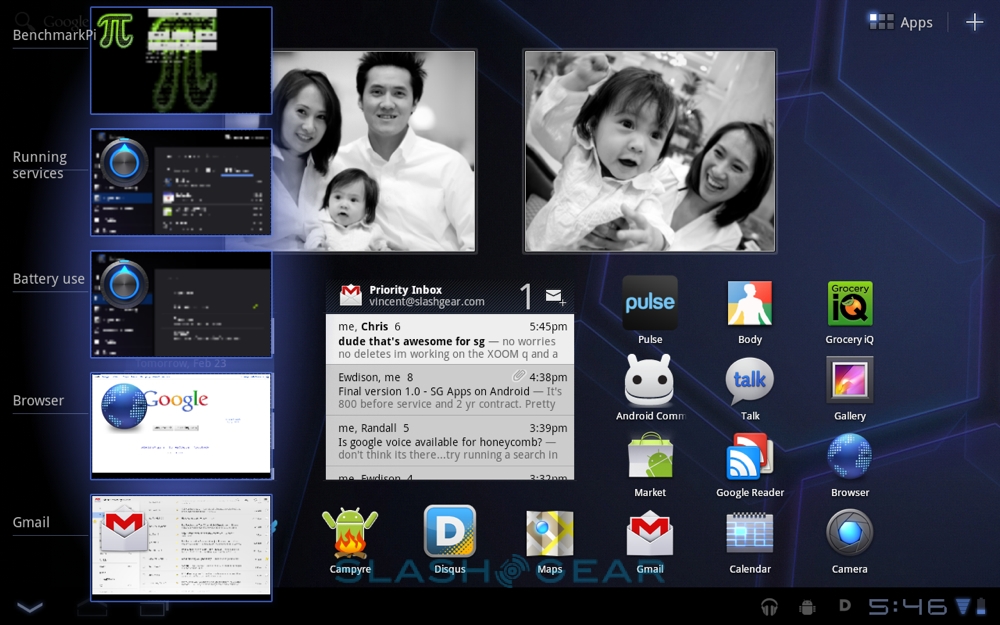Open the Calendar app
Viewport: 1000px width, 625px height.
(x=750, y=533)
